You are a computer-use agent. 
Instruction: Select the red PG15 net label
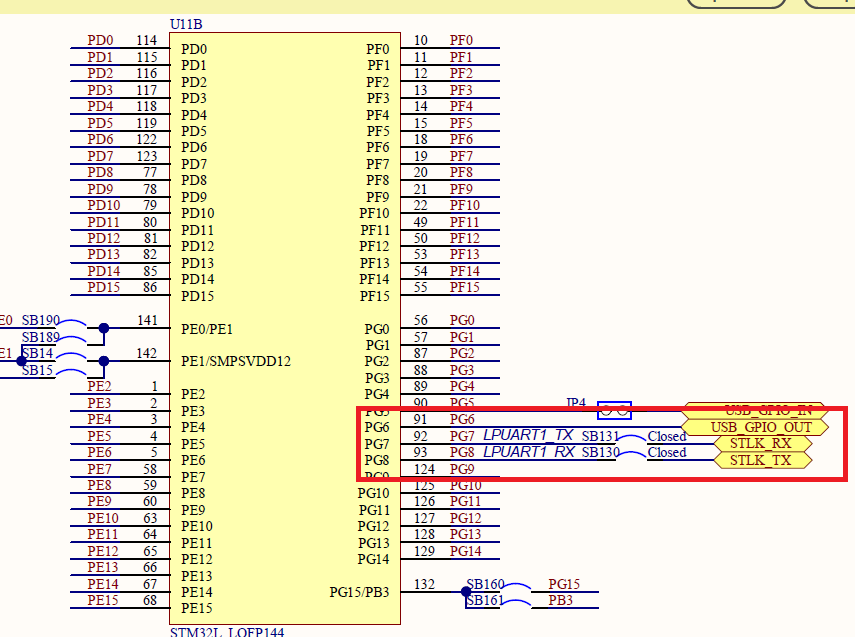click(564, 584)
